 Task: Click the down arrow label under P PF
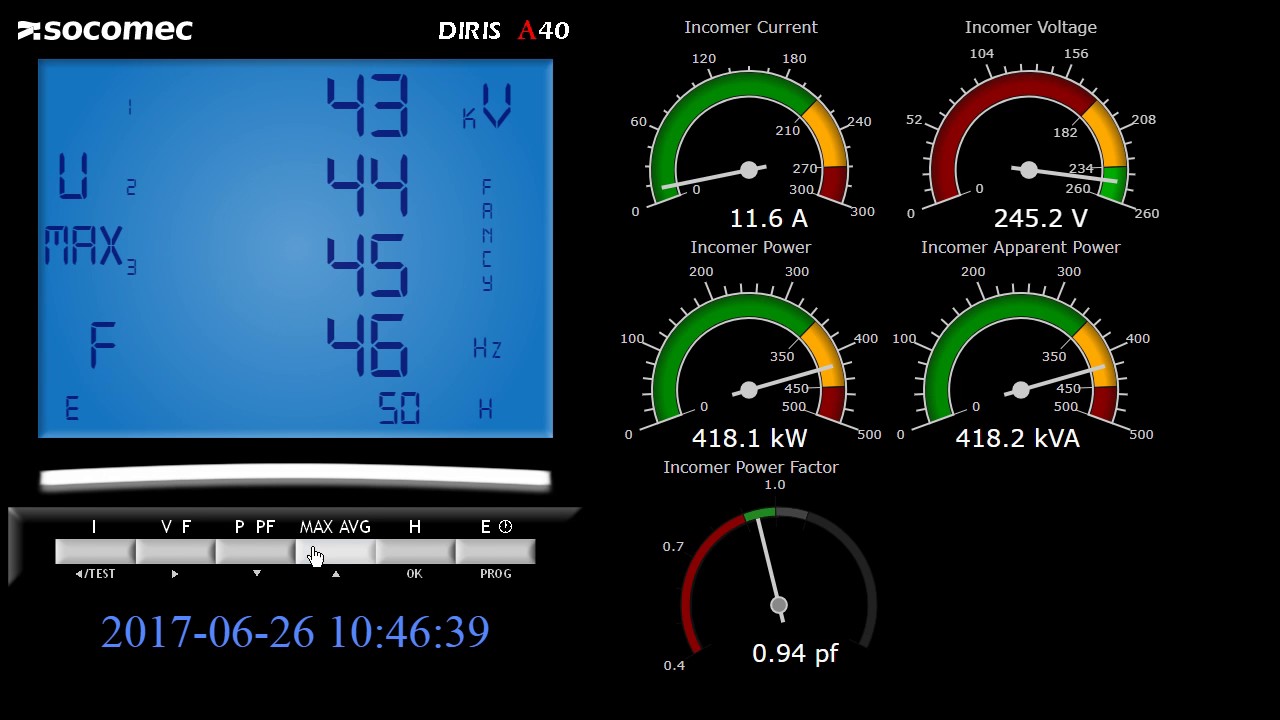coord(256,574)
